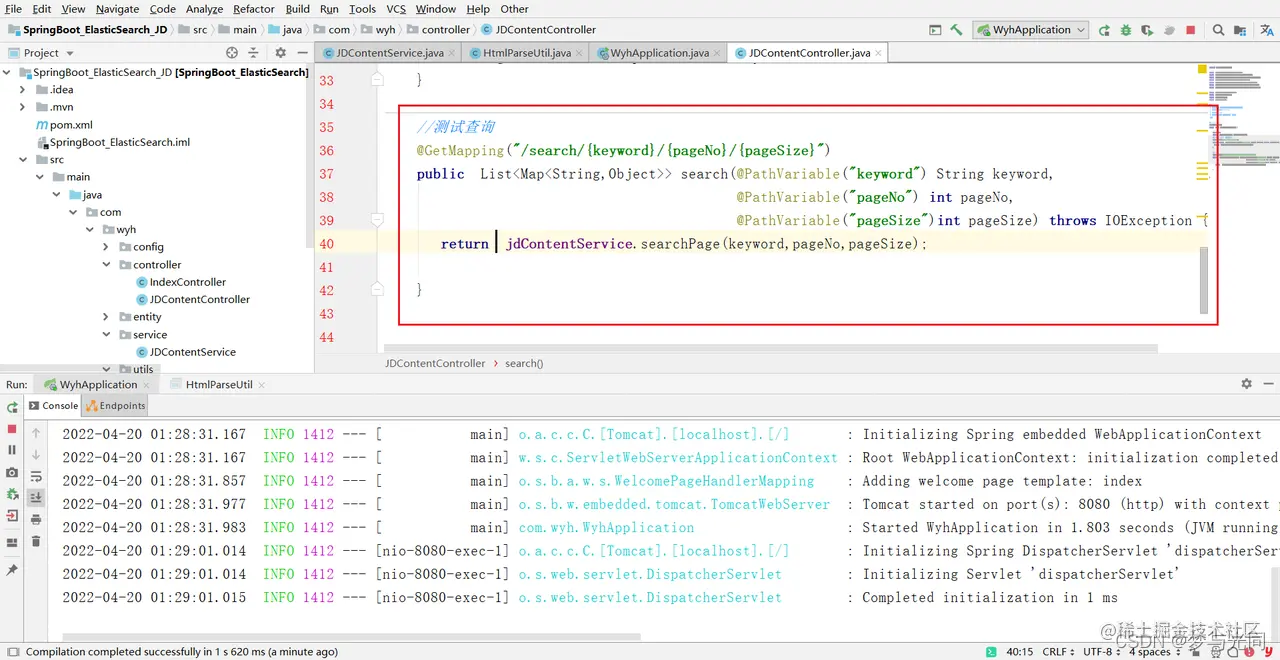Click the line 40:15 position indicator

coord(1020,652)
